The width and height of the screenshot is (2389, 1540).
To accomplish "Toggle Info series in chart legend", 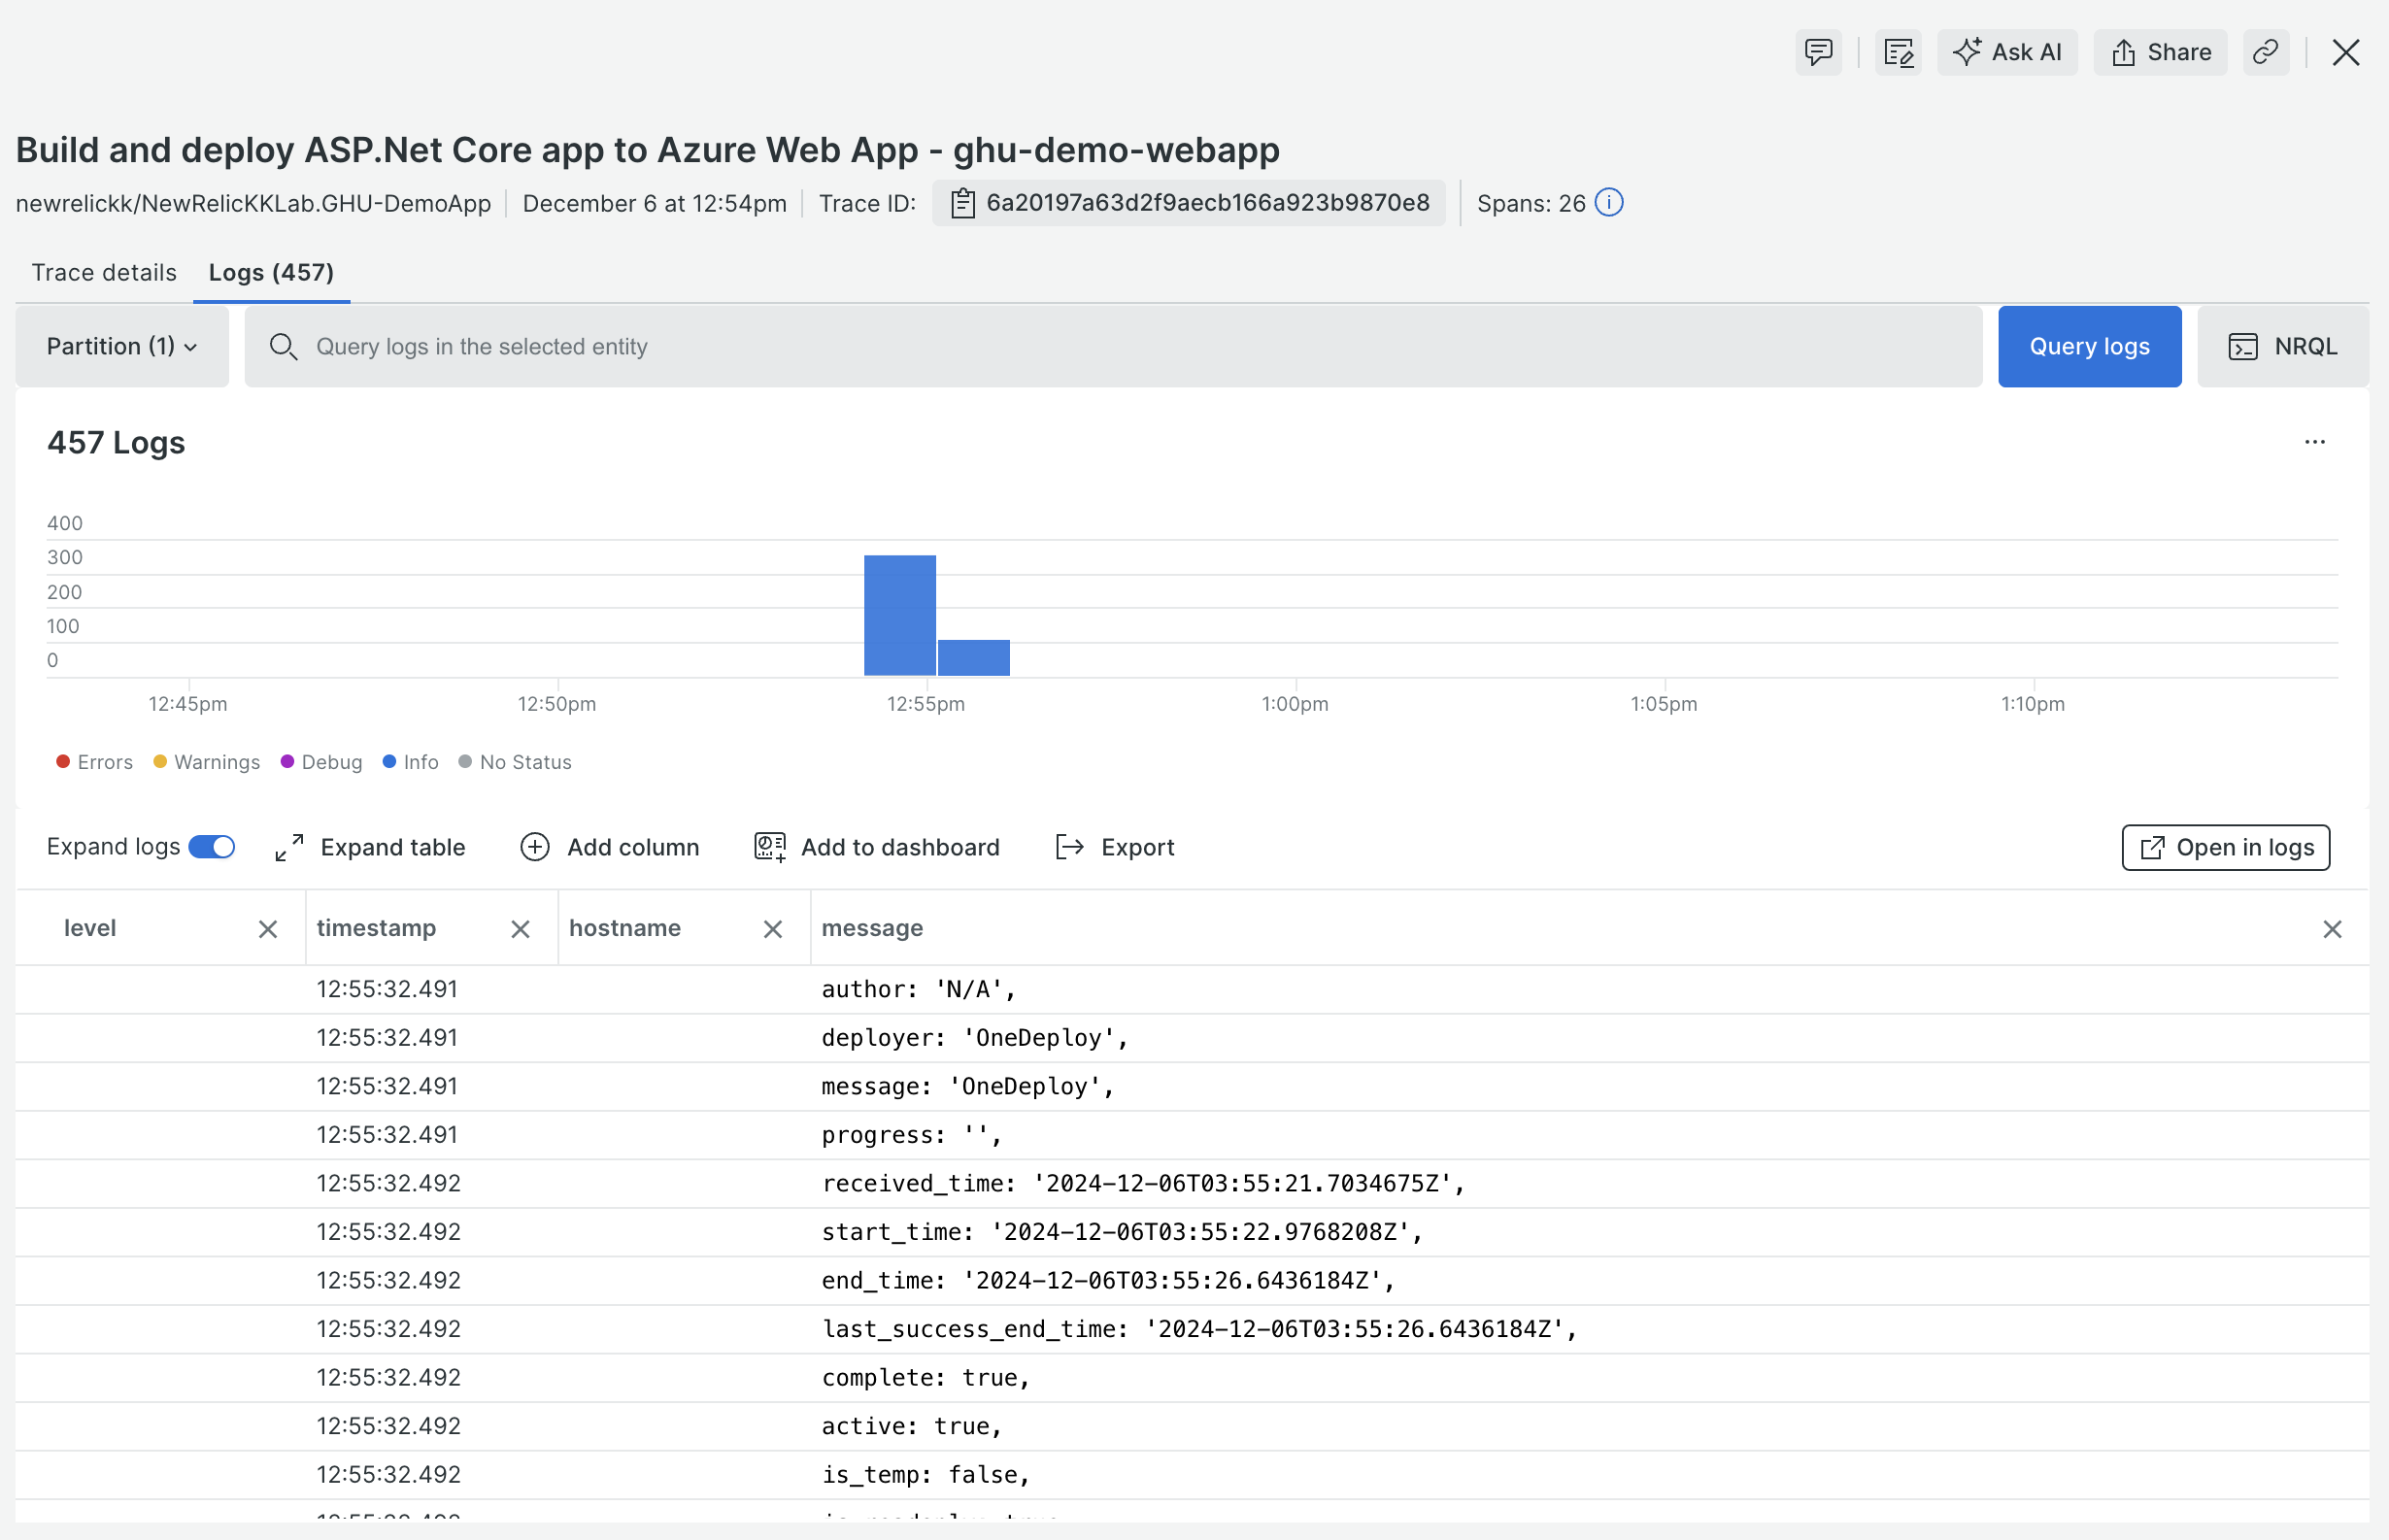I will tap(411, 762).
